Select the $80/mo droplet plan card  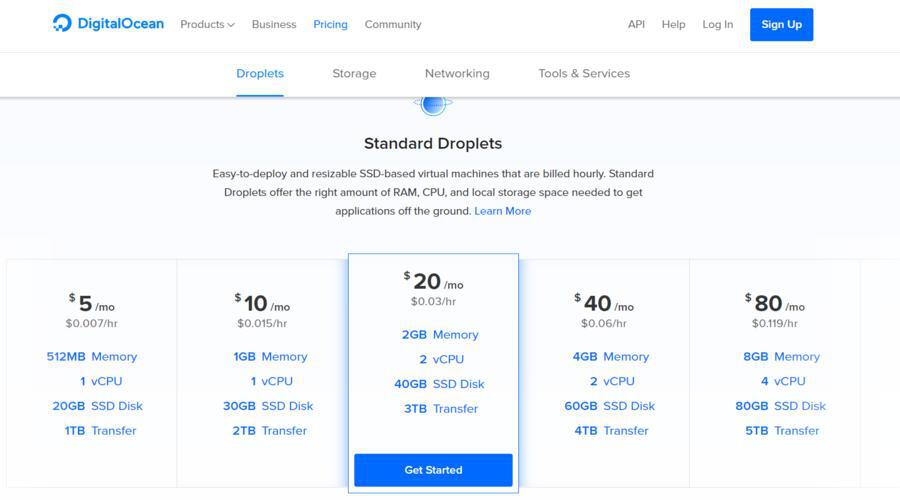(x=775, y=373)
